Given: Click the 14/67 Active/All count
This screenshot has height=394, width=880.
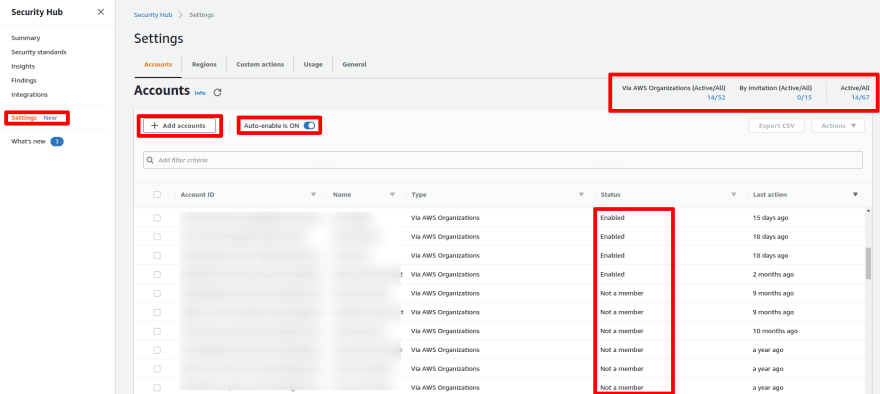Looking at the screenshot, I should (860, 97).
